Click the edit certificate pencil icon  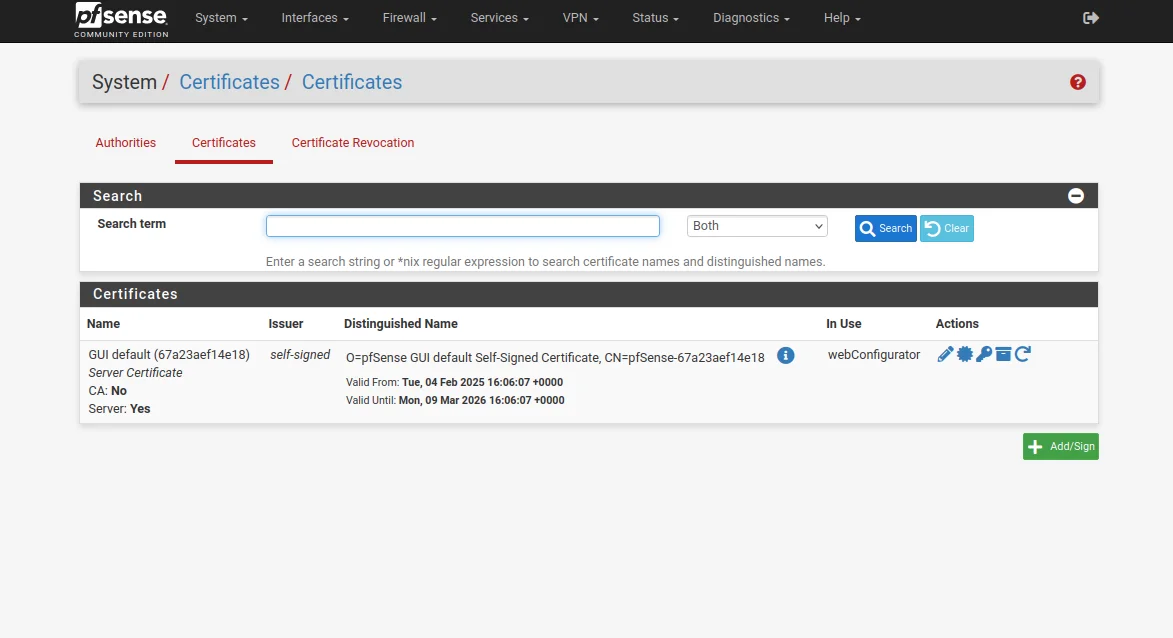click(x=945, y=354)
